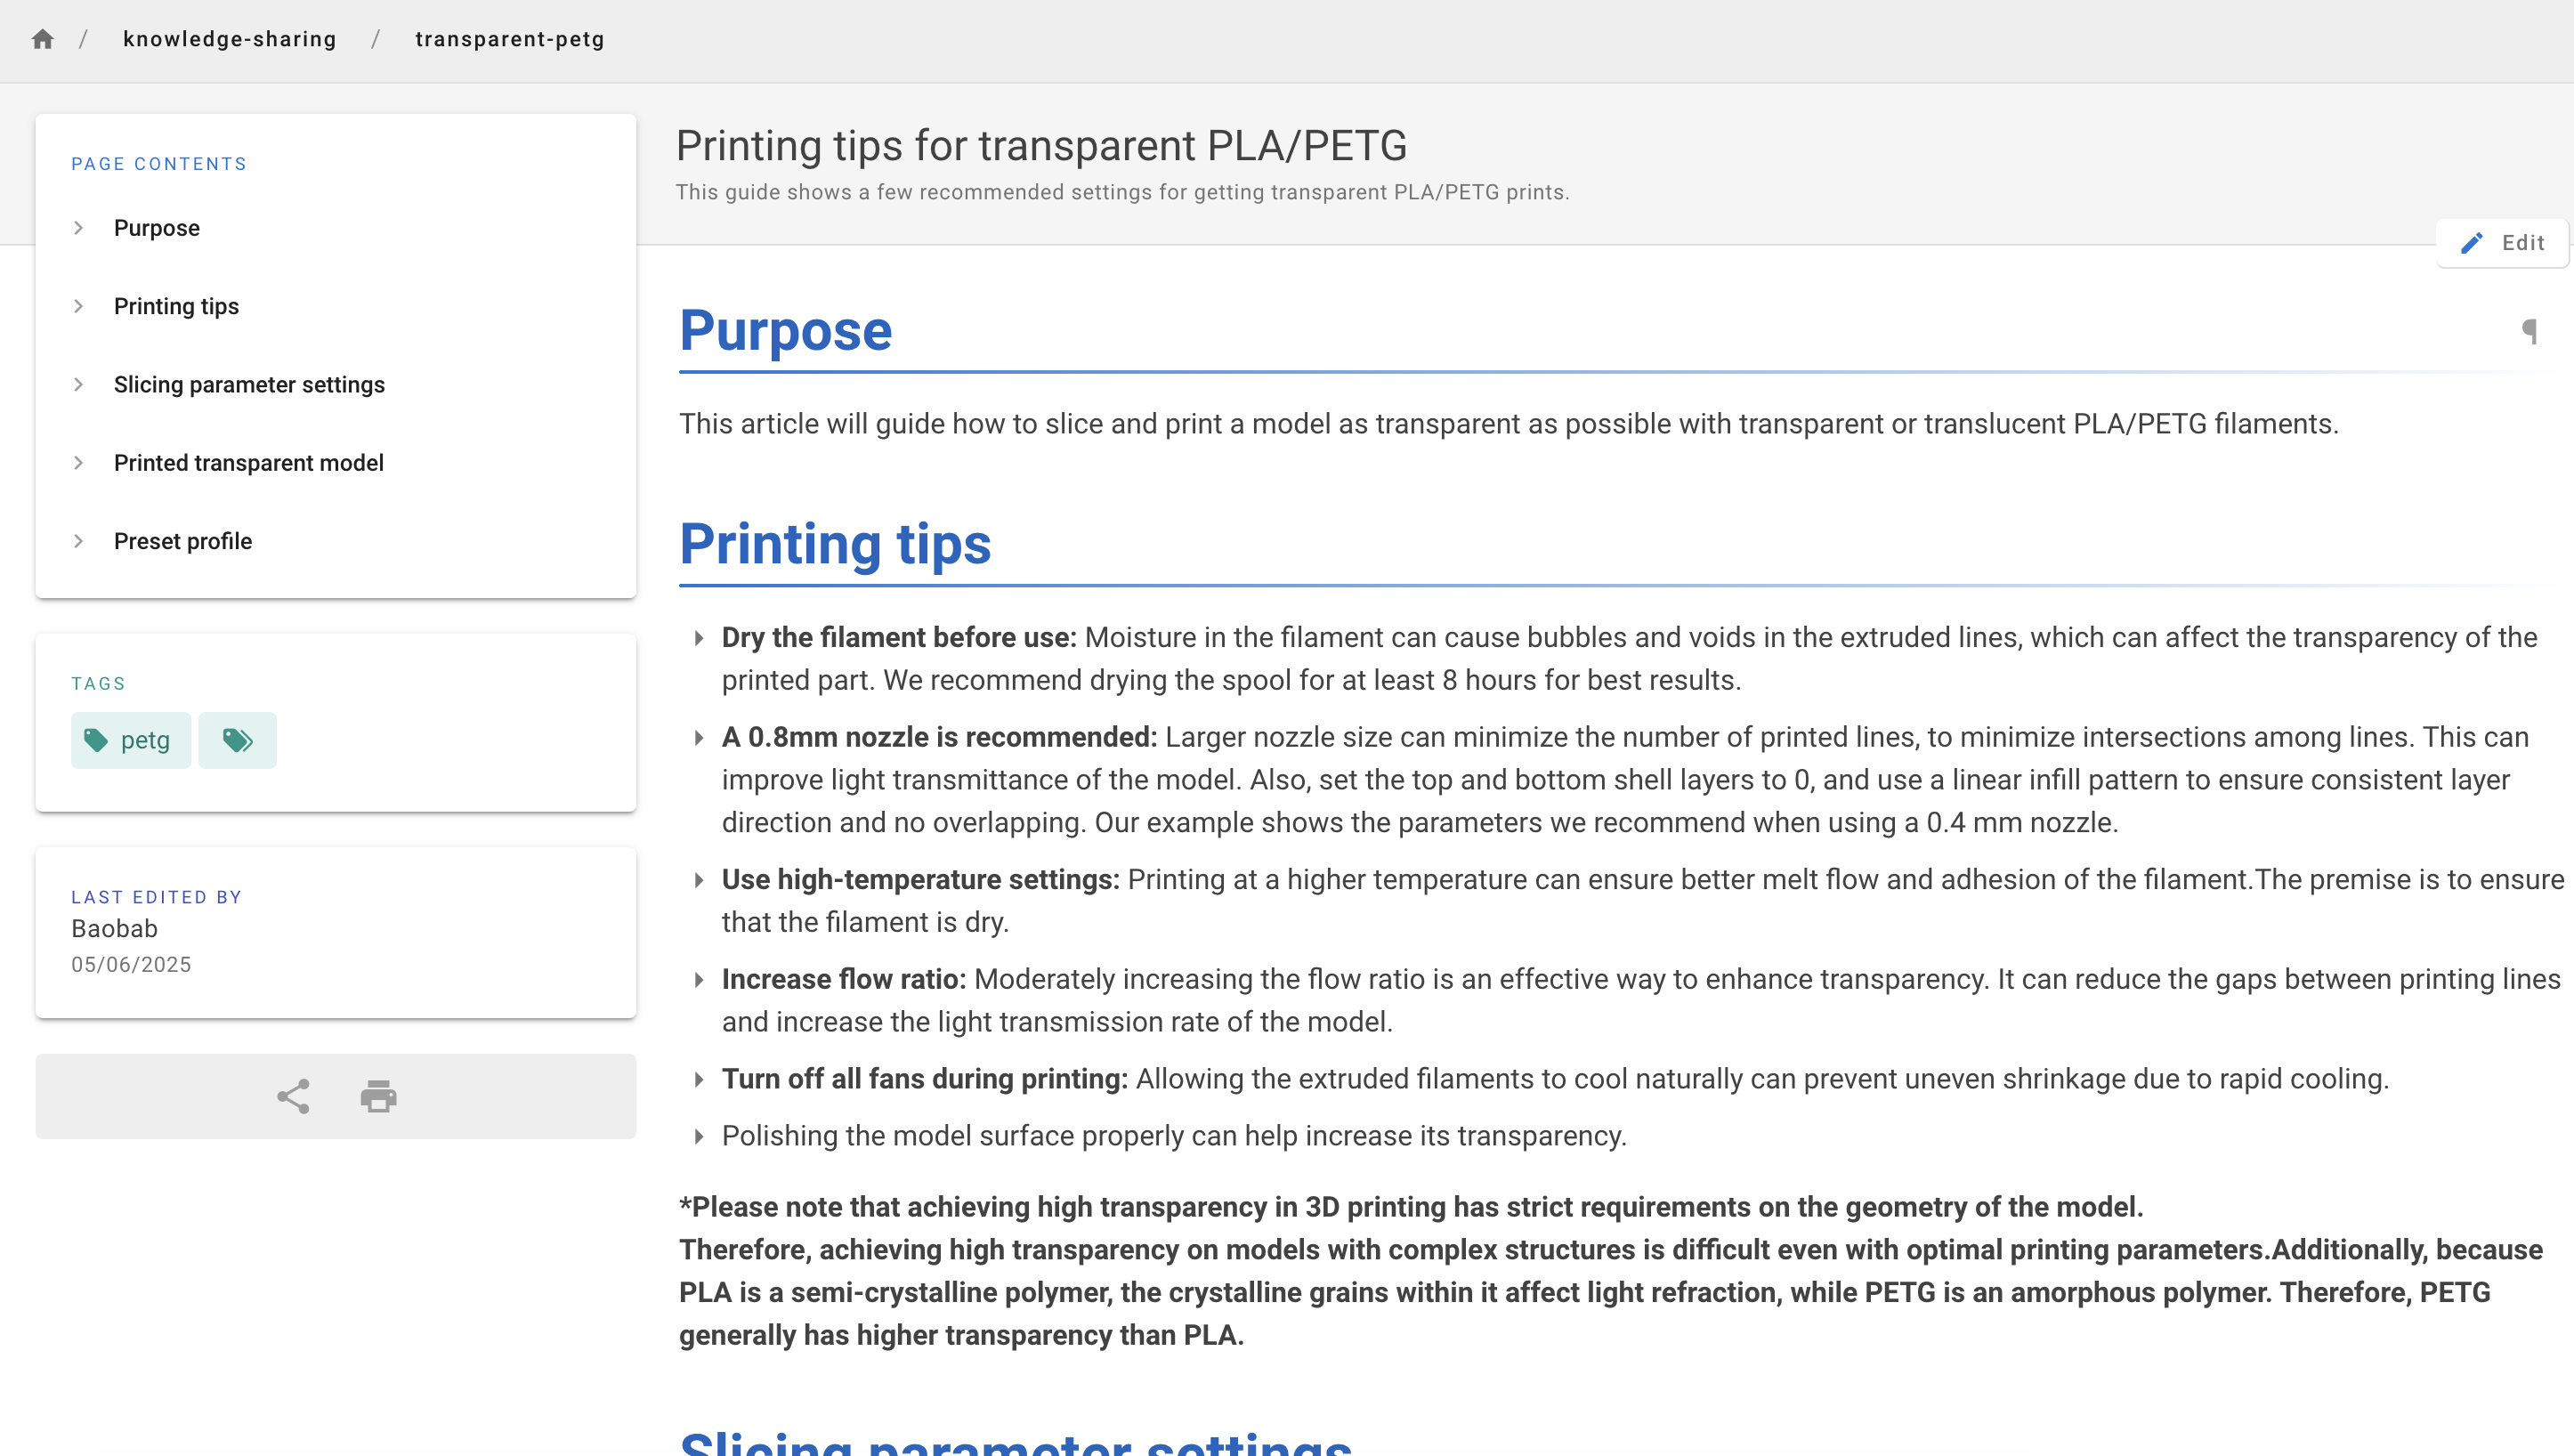Image resolution: width=2574 pixels, height=1456 pixels.
Task: Click the pencil Edit button
Action: (2502, 243)
